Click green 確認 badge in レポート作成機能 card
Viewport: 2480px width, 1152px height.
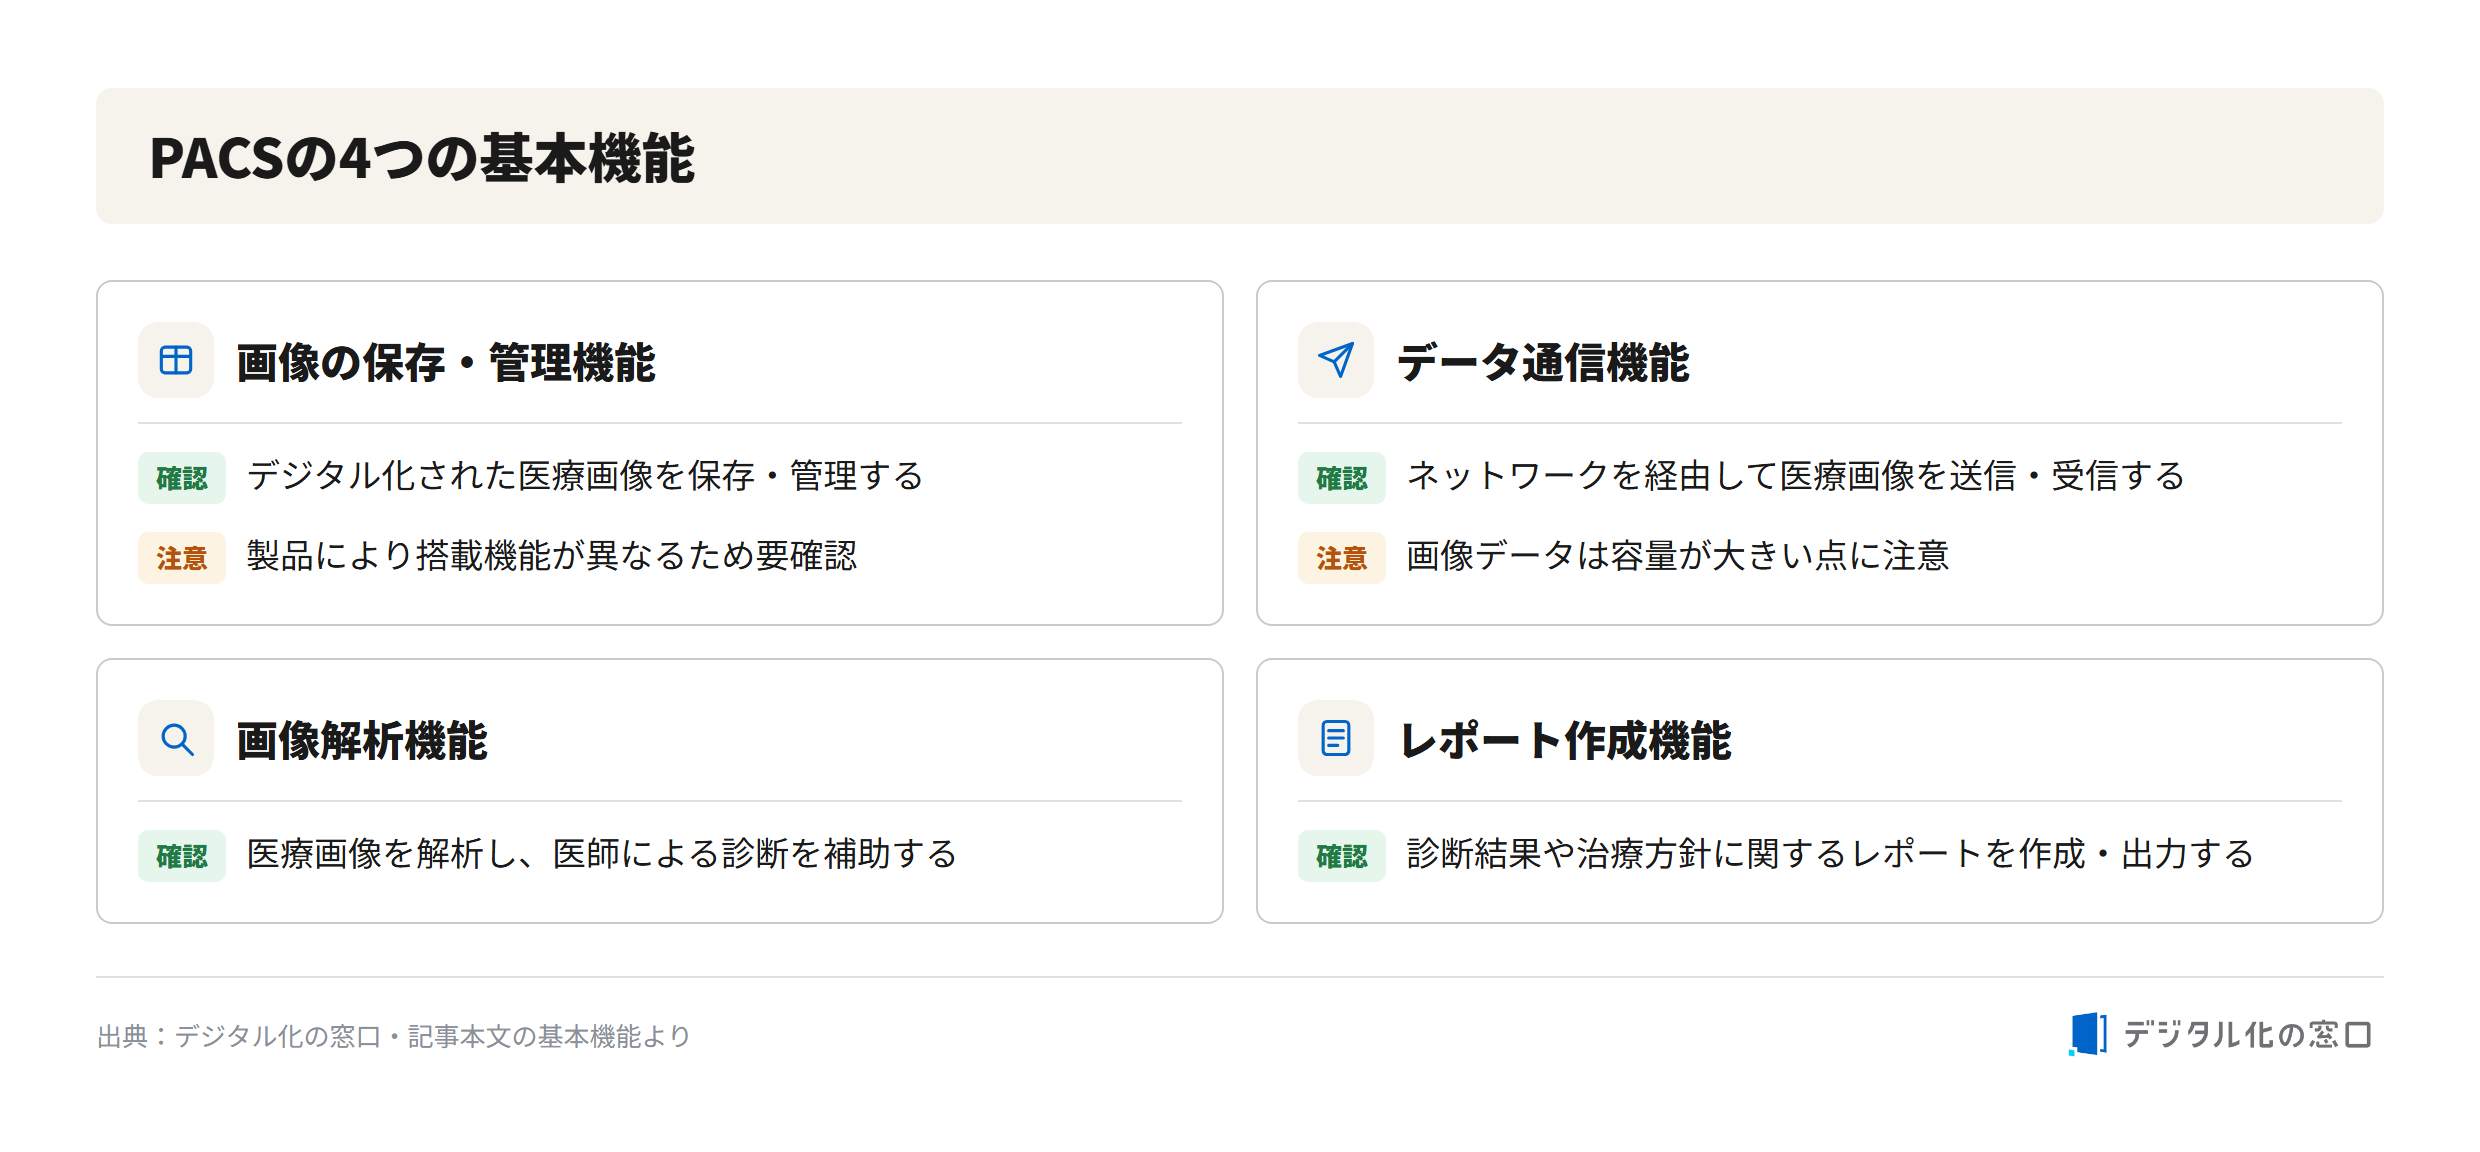click(1342, 856)
